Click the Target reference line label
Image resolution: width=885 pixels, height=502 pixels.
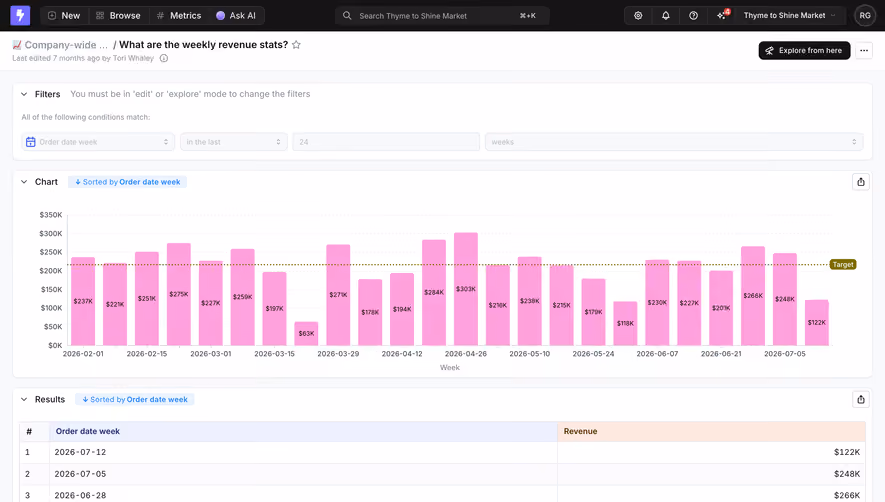pyautogui.click(x=843, y=264)
